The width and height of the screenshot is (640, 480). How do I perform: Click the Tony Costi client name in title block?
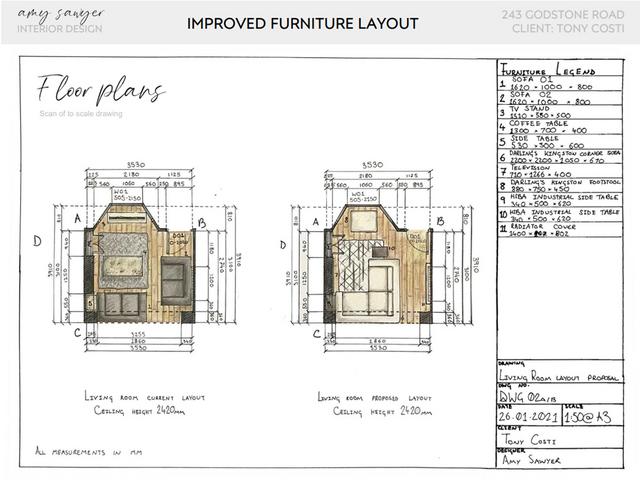[530, 438]
